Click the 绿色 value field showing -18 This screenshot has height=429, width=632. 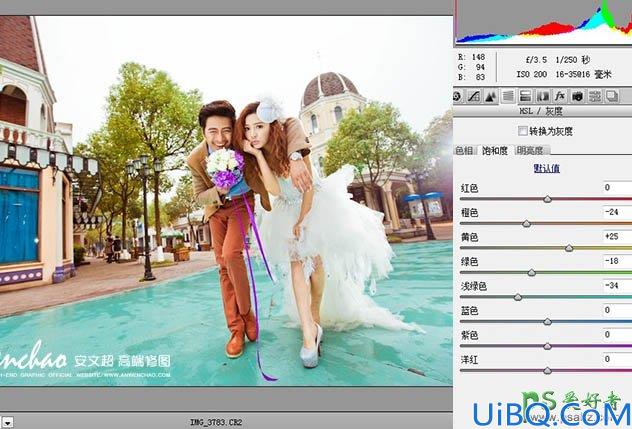[617, 261]
